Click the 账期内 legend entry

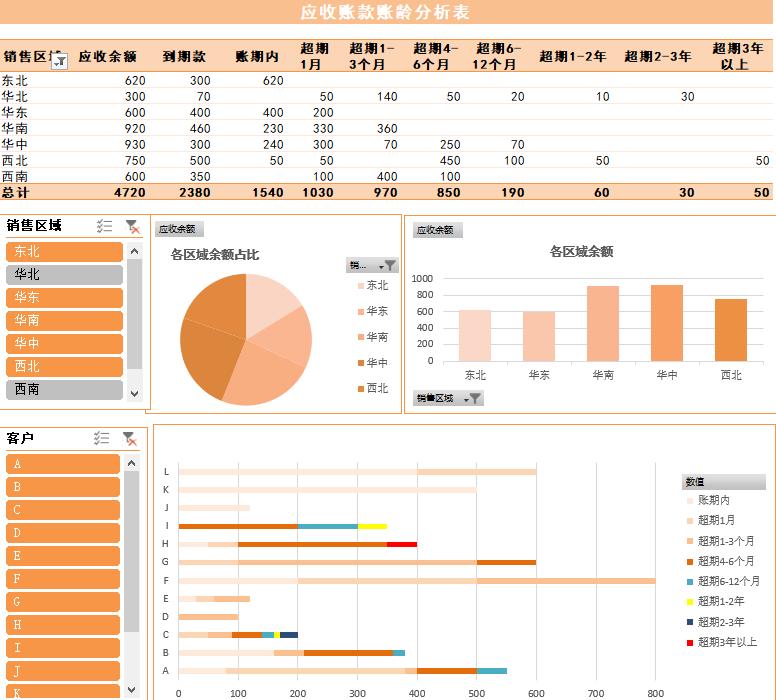(x=708, y=500)
